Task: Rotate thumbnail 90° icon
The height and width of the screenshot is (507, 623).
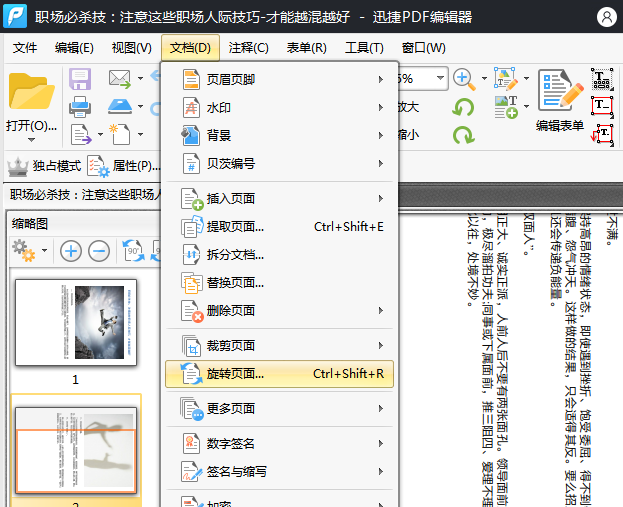Action: [133, 251]
